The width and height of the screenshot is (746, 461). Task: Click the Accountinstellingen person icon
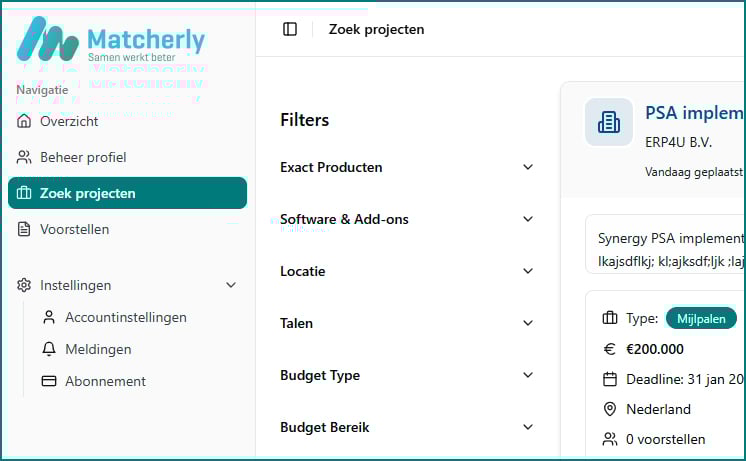pyautogui.click(x=48, y=317)
